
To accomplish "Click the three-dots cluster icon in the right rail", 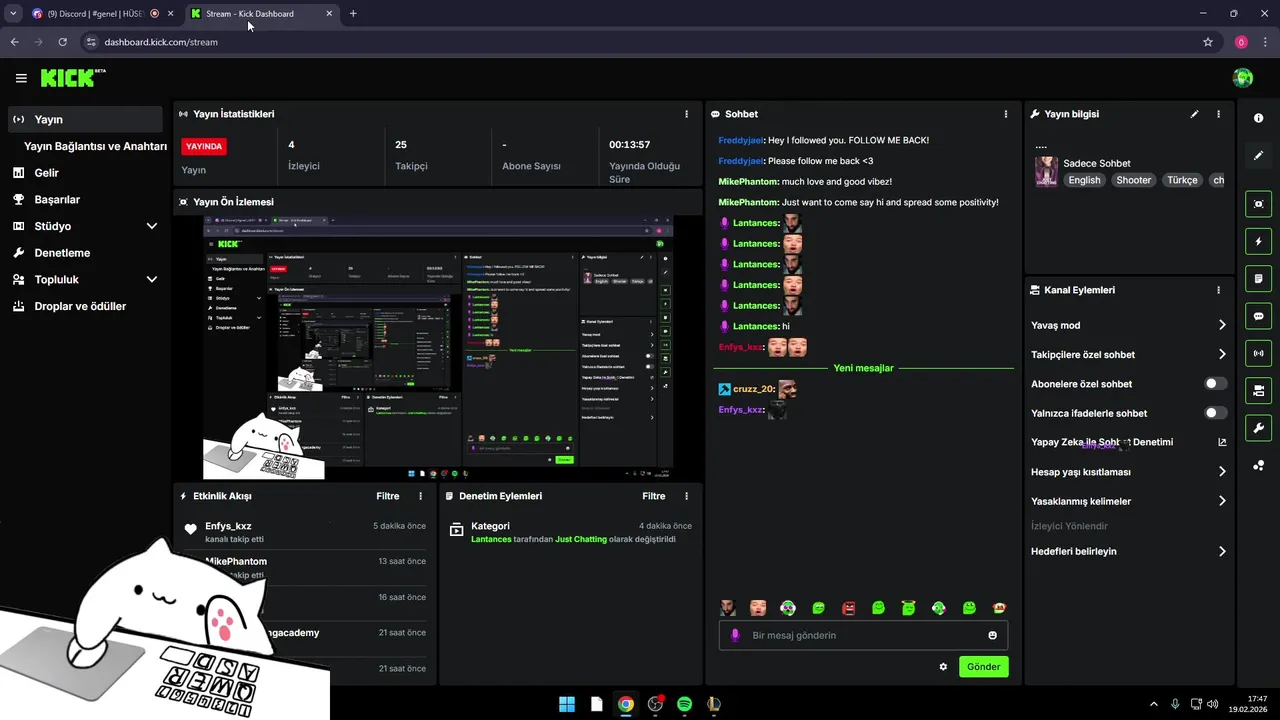I will [1258, 465].
